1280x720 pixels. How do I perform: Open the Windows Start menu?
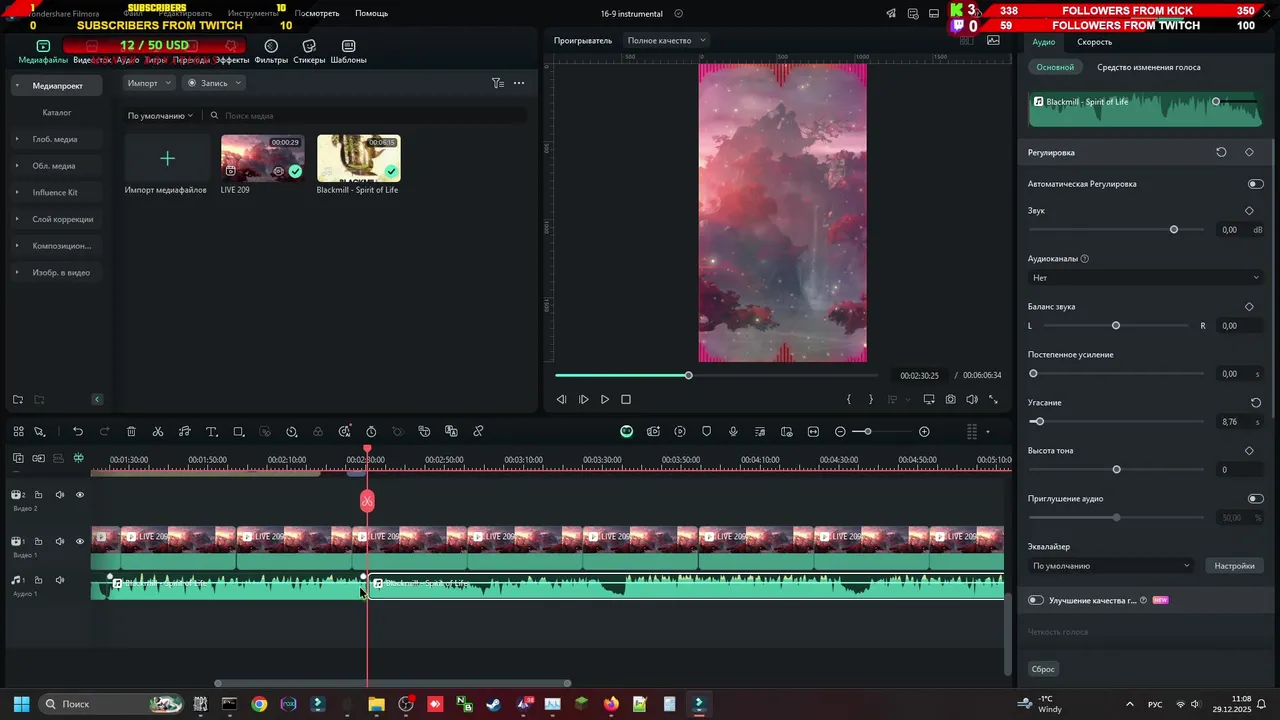(21, 704)
